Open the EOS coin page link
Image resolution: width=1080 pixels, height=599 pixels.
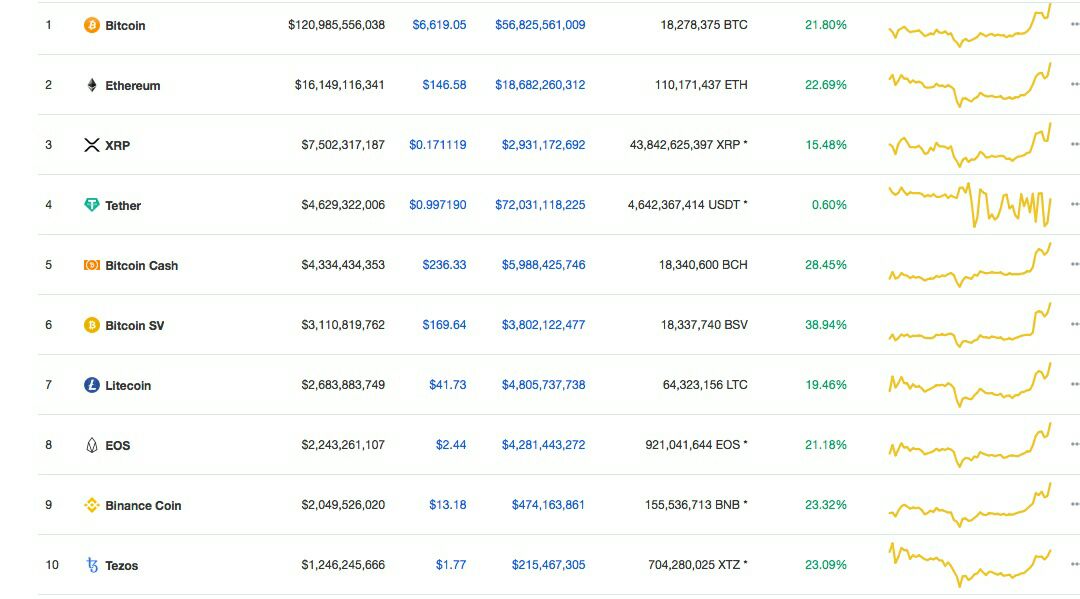point(117,445)
